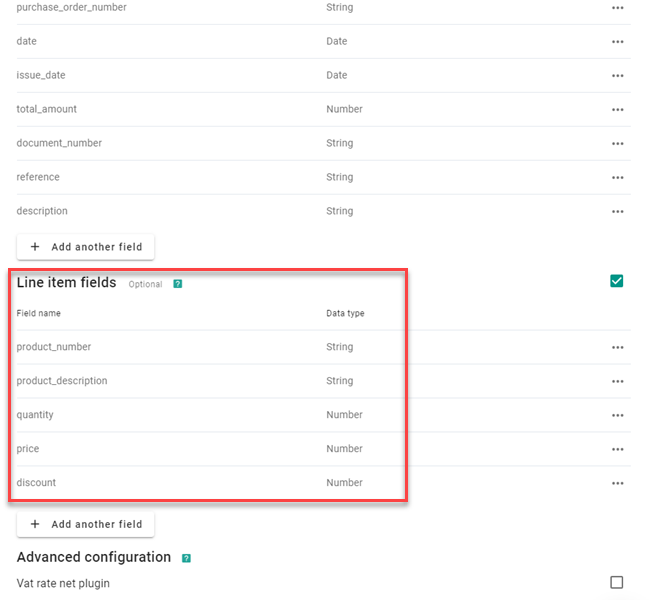Click the Date data type of issue_date
Image resolution: width=650 pixels, height=600 pixels.
coord(337,75)
